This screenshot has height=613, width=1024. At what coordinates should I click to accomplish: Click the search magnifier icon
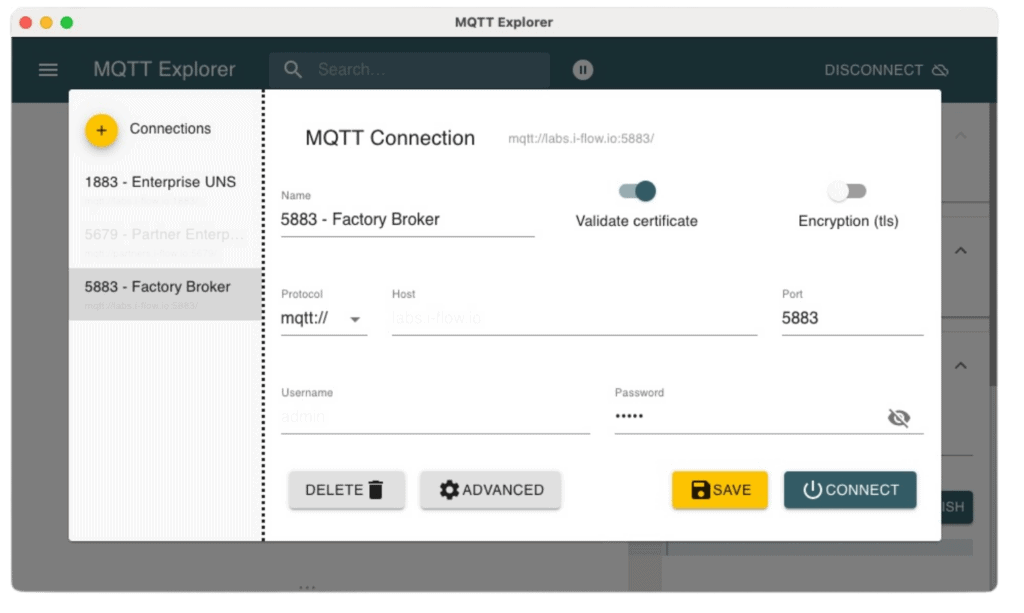coord(293,70)
